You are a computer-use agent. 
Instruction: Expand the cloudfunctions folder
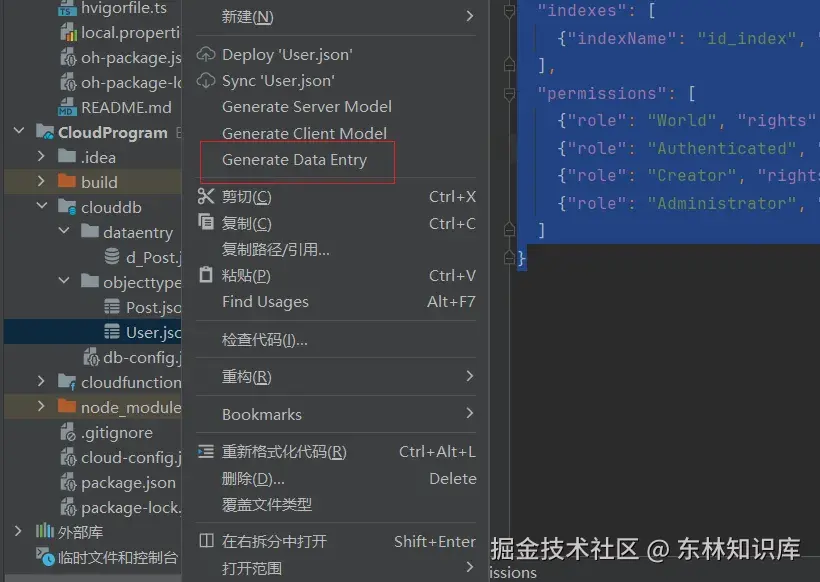[41, 381]
